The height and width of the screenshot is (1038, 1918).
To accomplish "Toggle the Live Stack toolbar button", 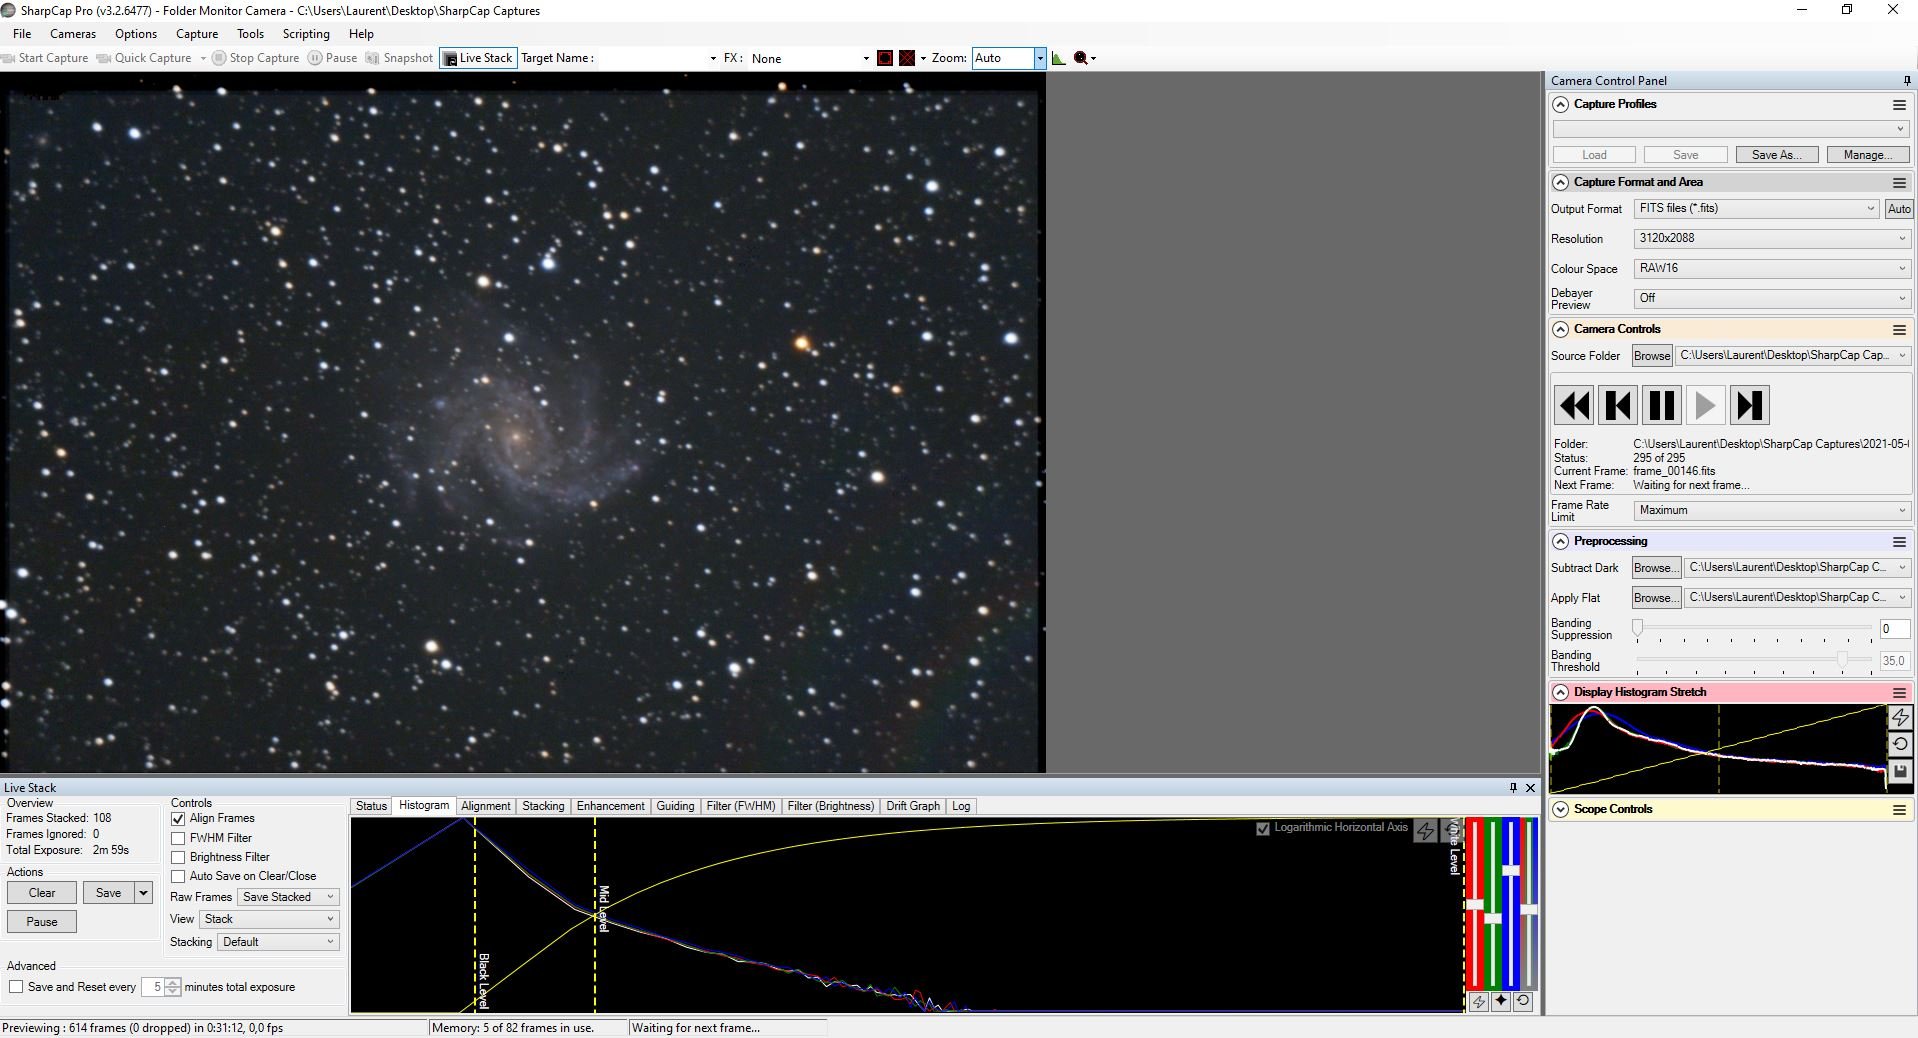I will pyautogui.click(x=478, y=58).
